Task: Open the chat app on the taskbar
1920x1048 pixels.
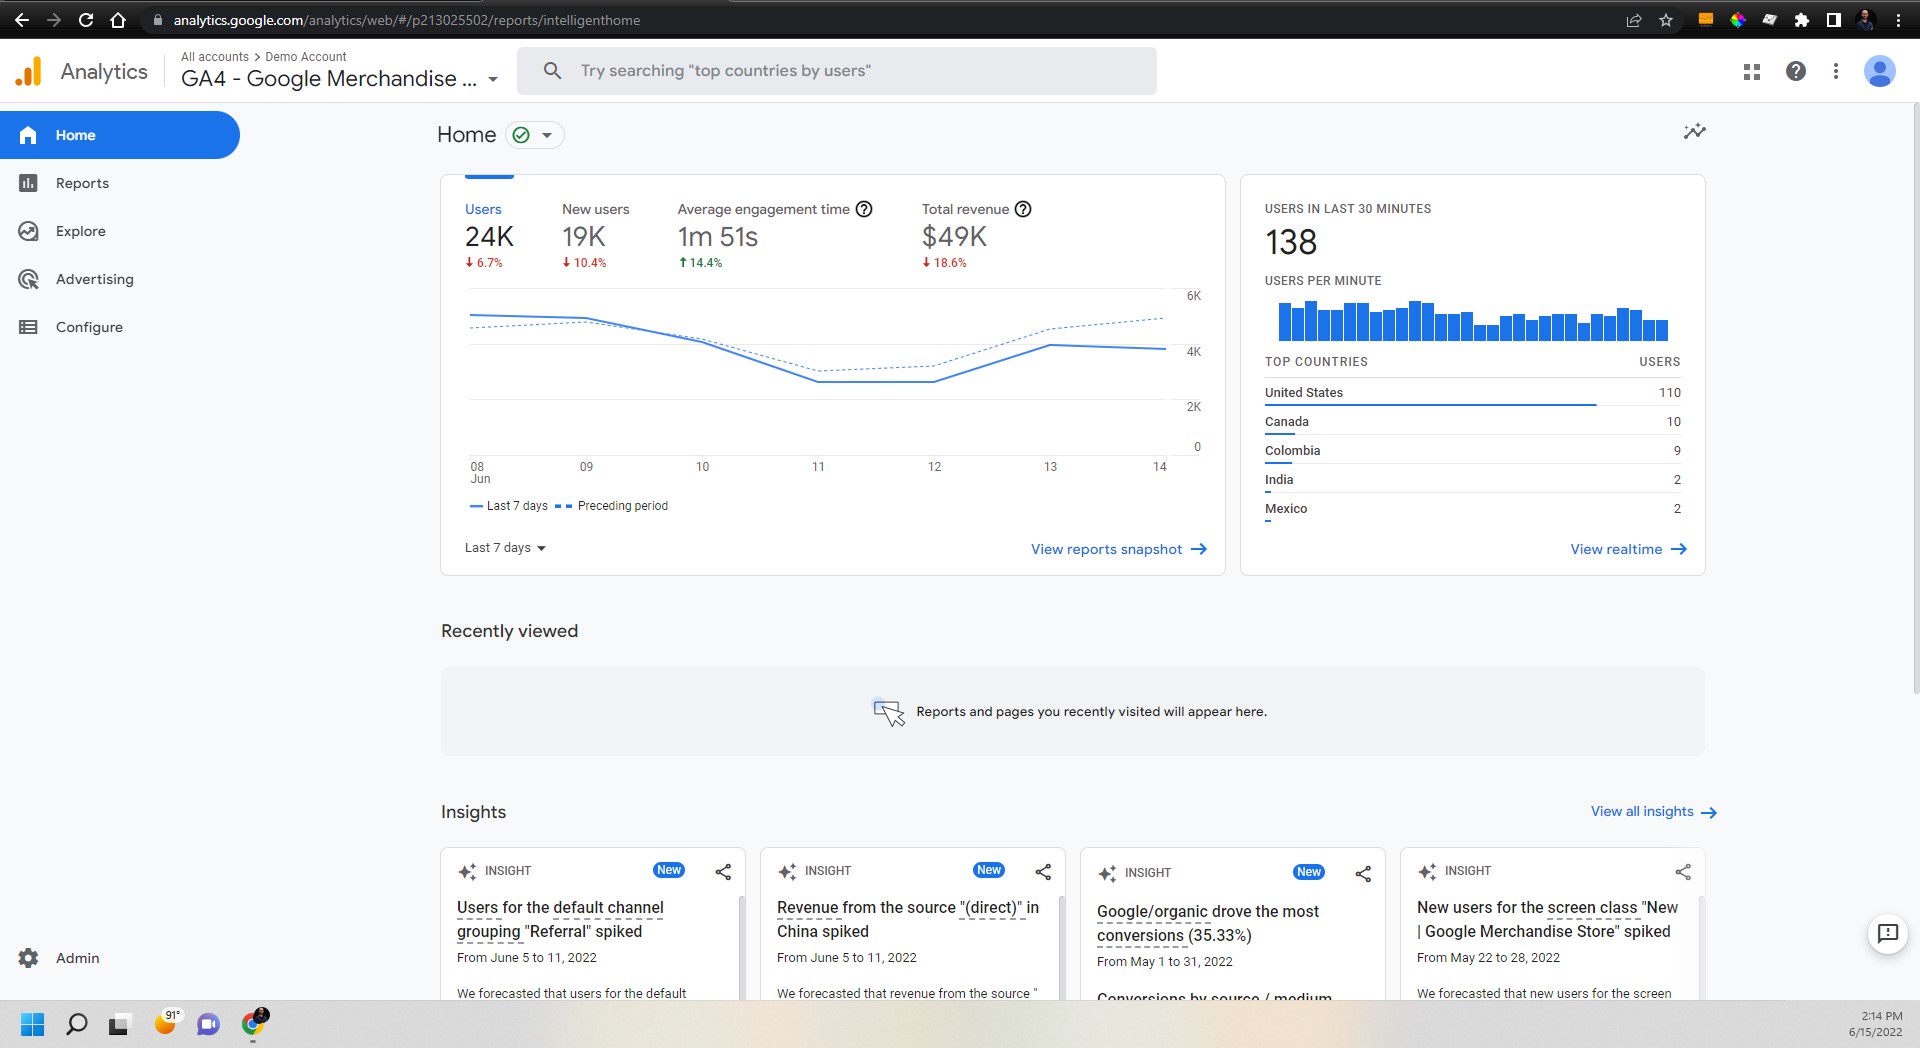Action: coord(208,1024)
